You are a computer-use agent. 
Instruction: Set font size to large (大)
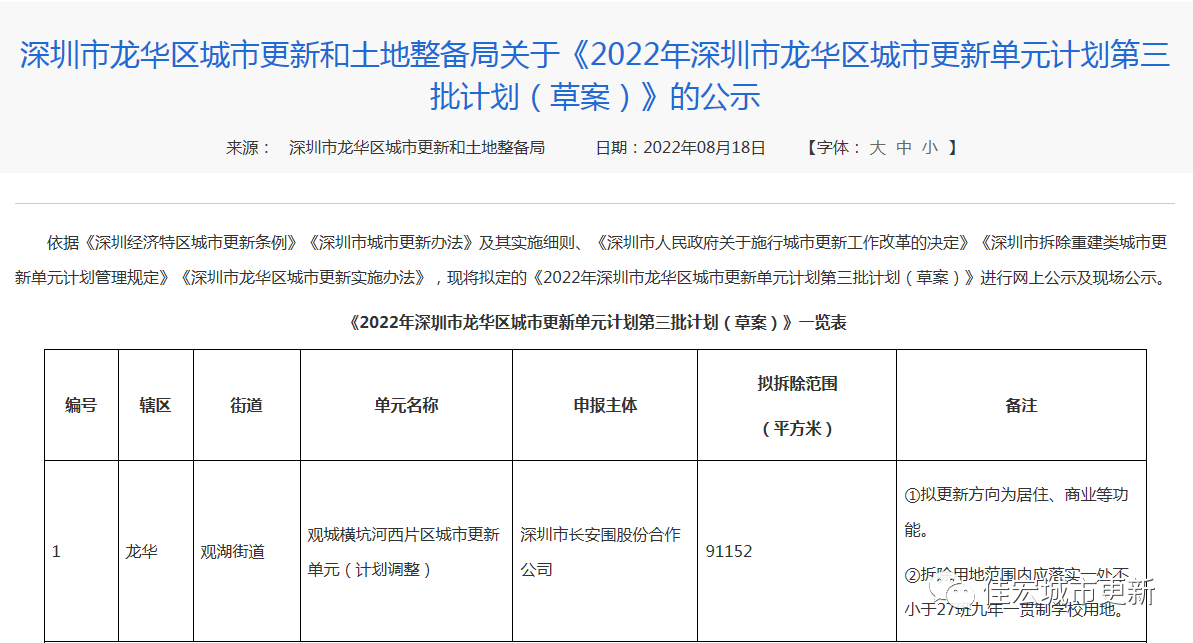click(877, 148)
